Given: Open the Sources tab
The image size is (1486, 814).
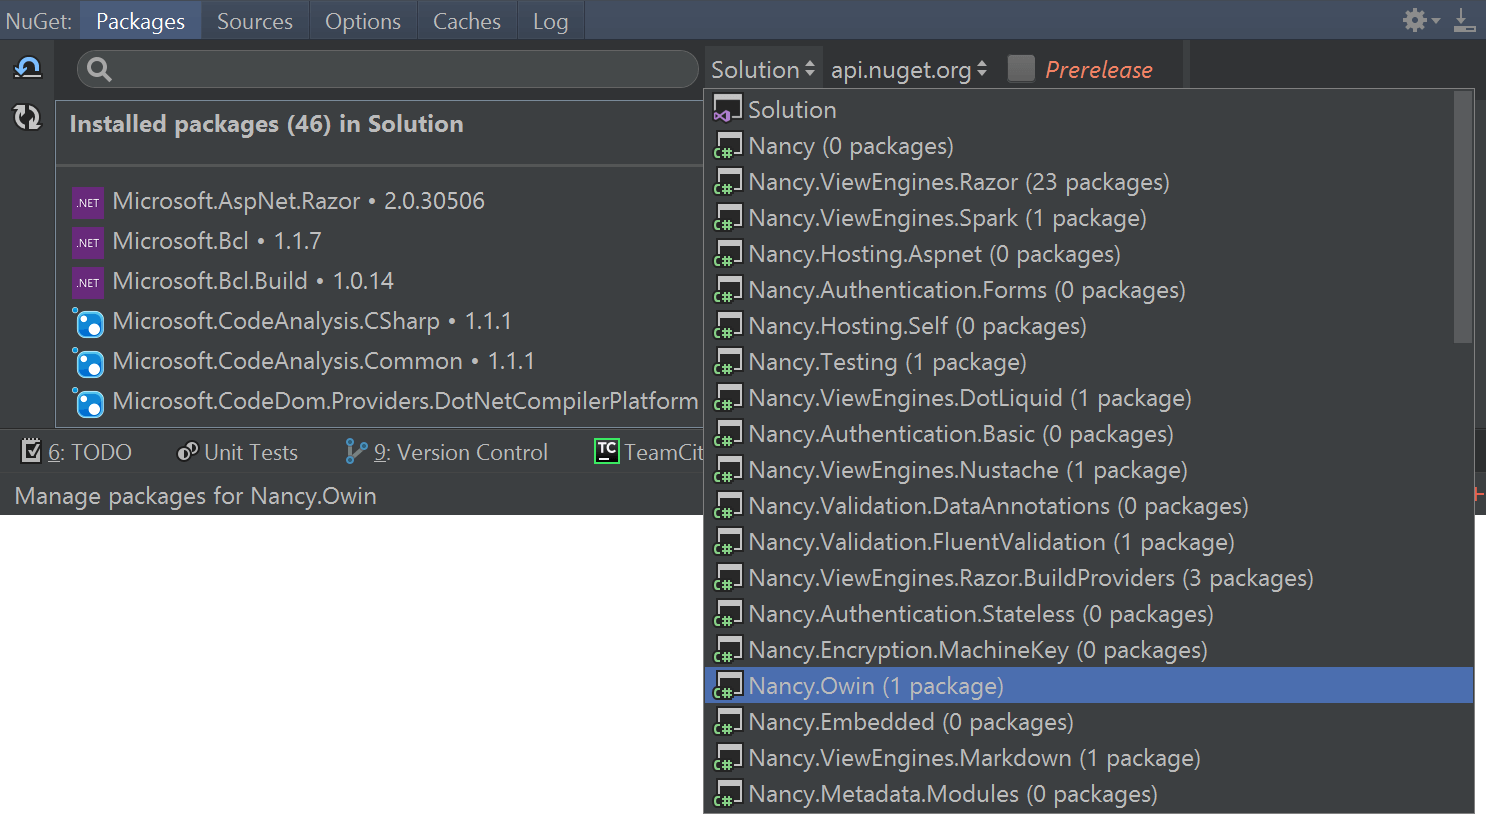Looking at the screenshot, I should point(255,21).
